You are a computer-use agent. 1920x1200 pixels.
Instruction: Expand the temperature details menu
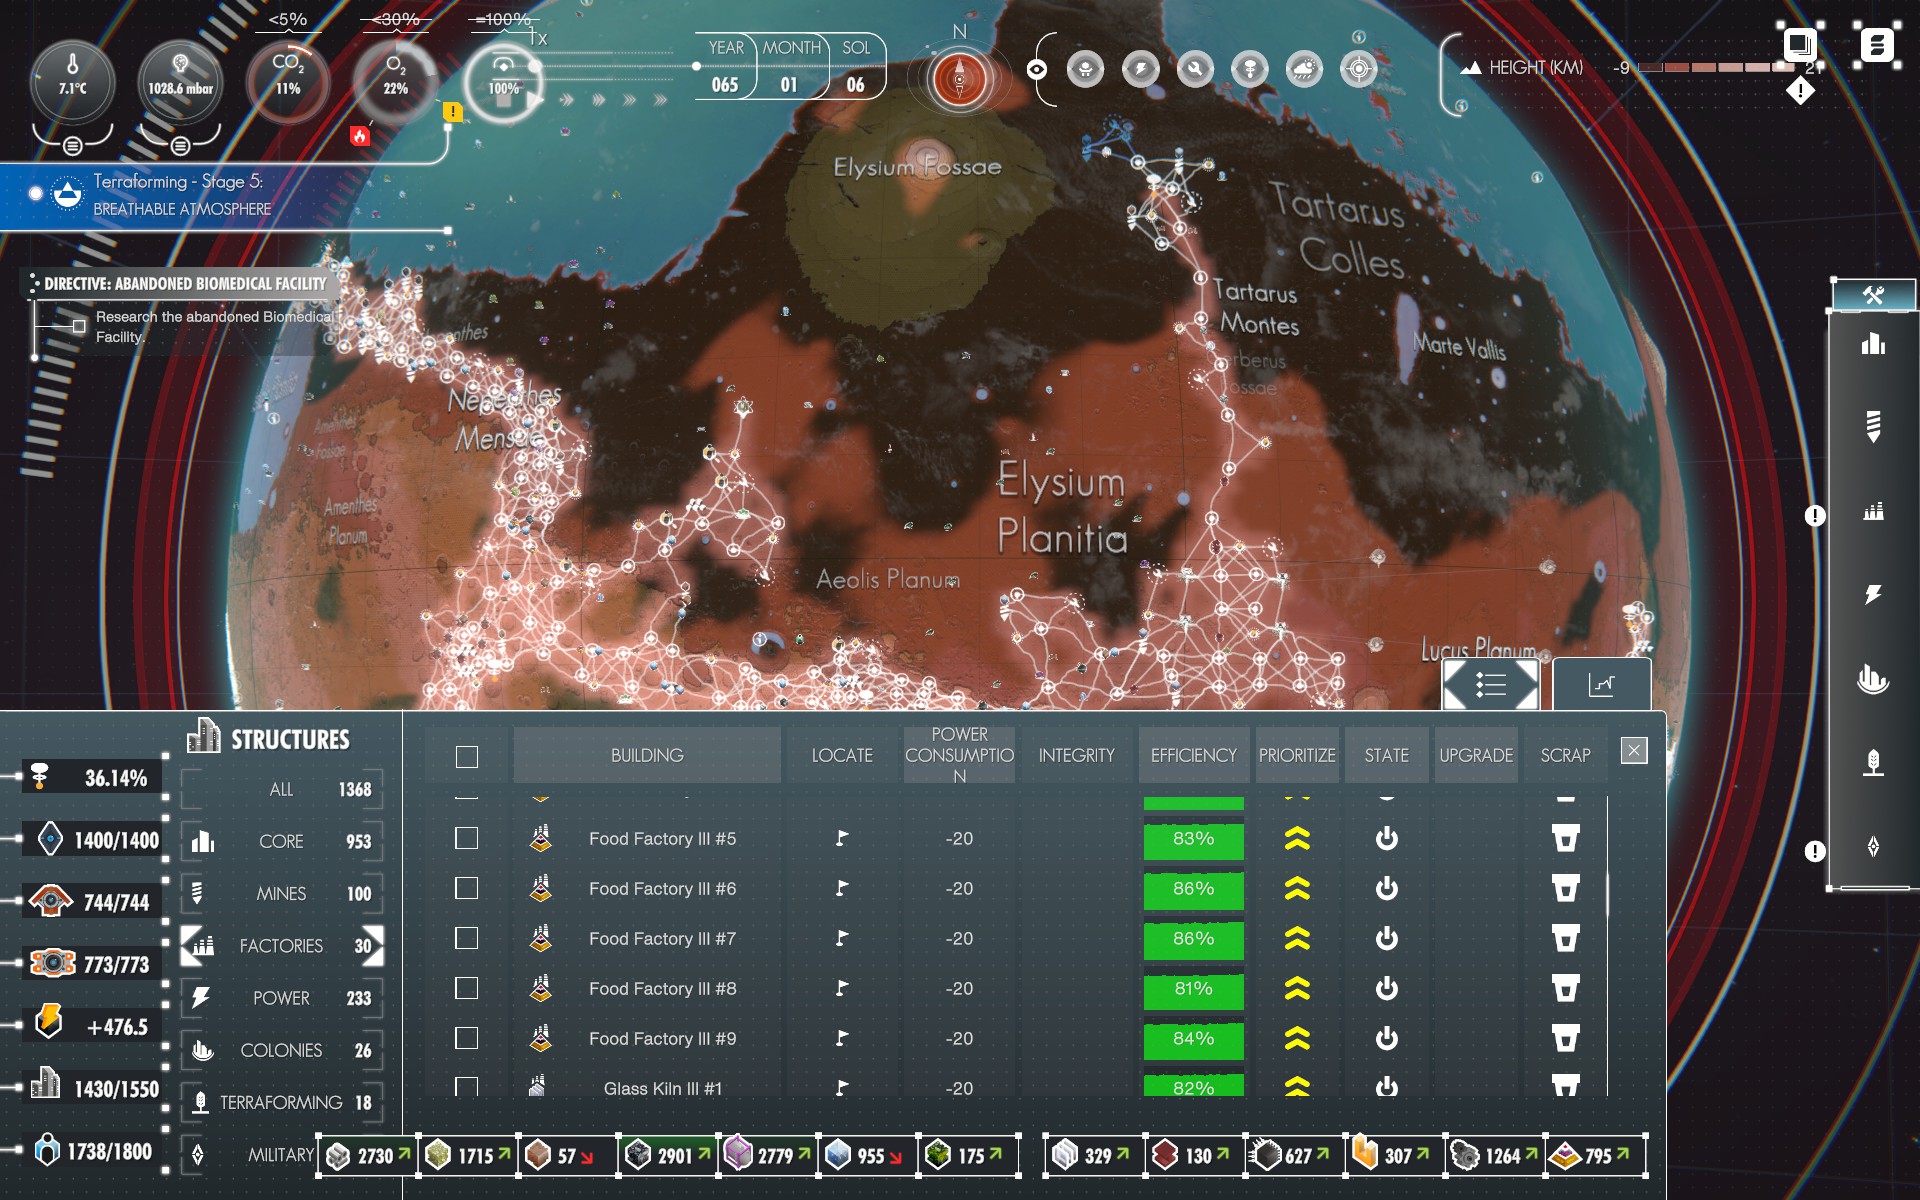click(72, 146)
